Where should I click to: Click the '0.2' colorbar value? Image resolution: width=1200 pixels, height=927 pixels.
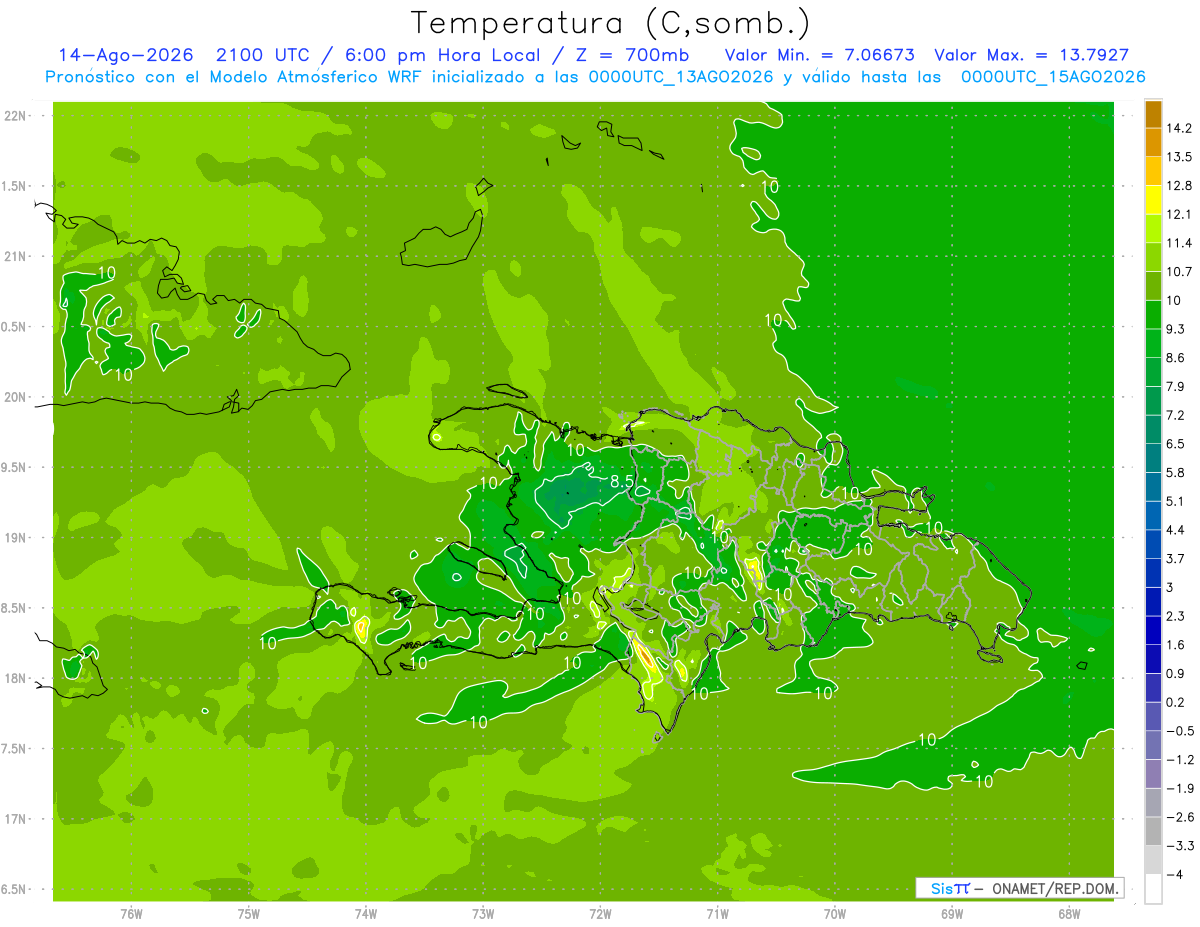click(x=1176, y=702)
